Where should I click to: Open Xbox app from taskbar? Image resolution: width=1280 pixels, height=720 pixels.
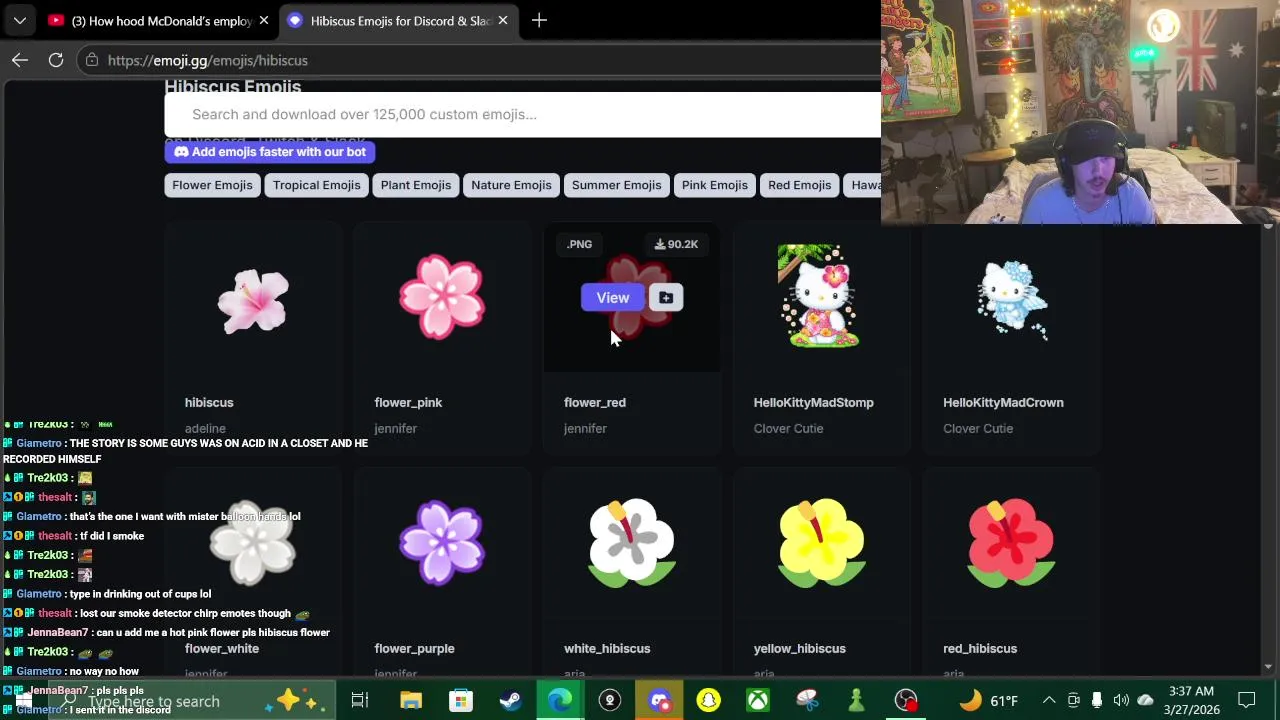[758, 700]
